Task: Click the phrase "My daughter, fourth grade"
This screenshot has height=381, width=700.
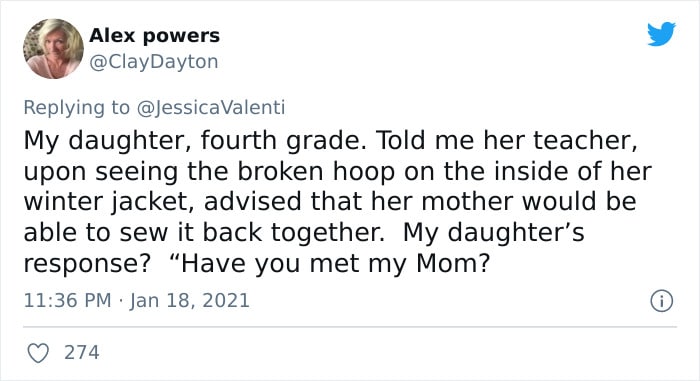Action: pos(192,141)
